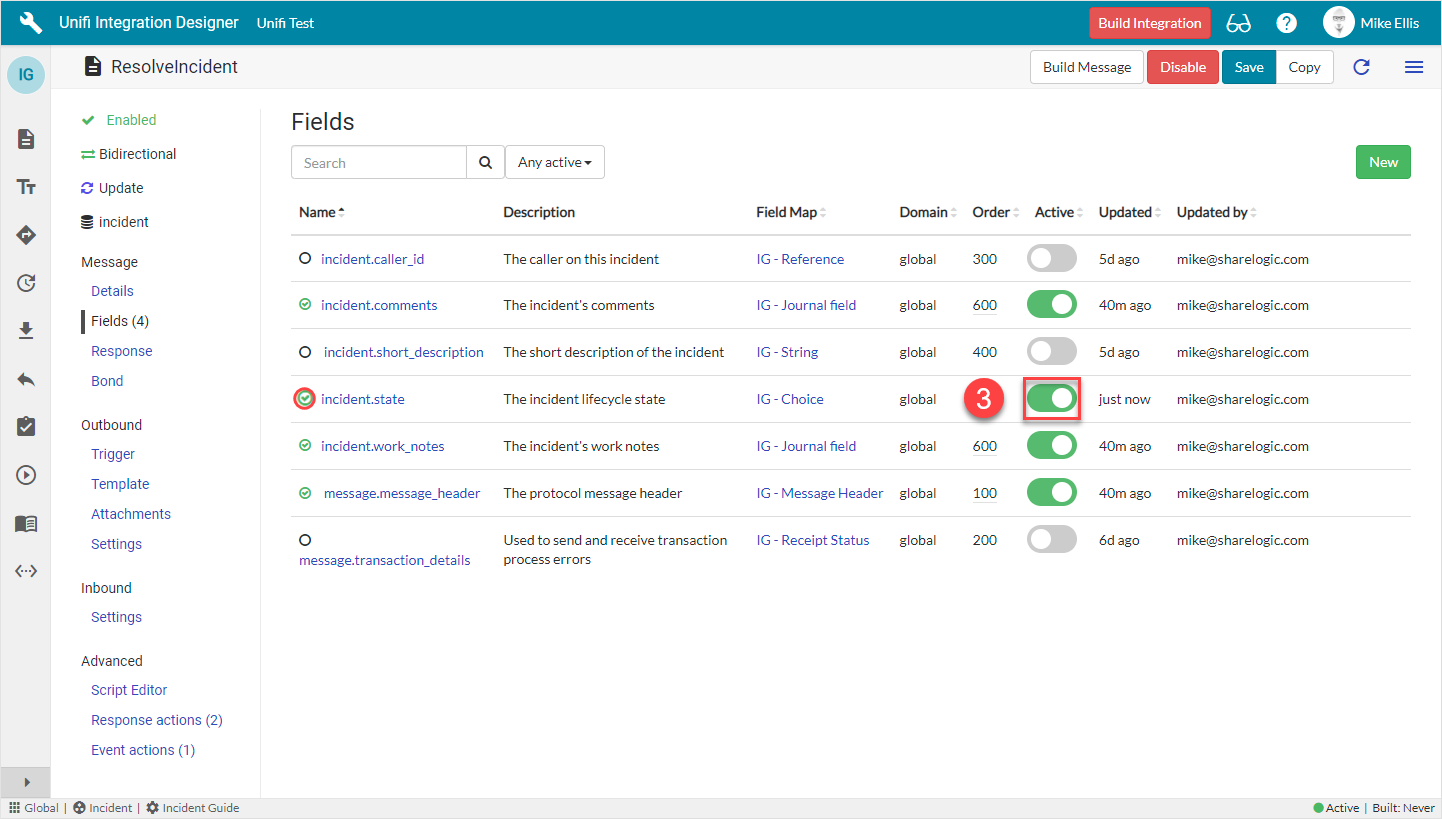Click the Build Integration button
Screen dimensions: 1442x819
1149,23
